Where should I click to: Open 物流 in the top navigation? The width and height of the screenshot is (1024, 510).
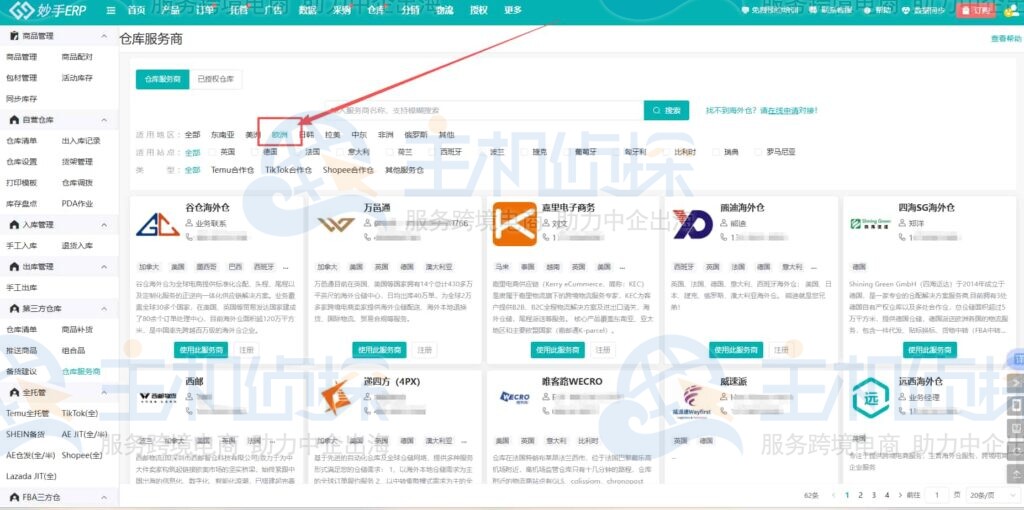pos(444,10)
